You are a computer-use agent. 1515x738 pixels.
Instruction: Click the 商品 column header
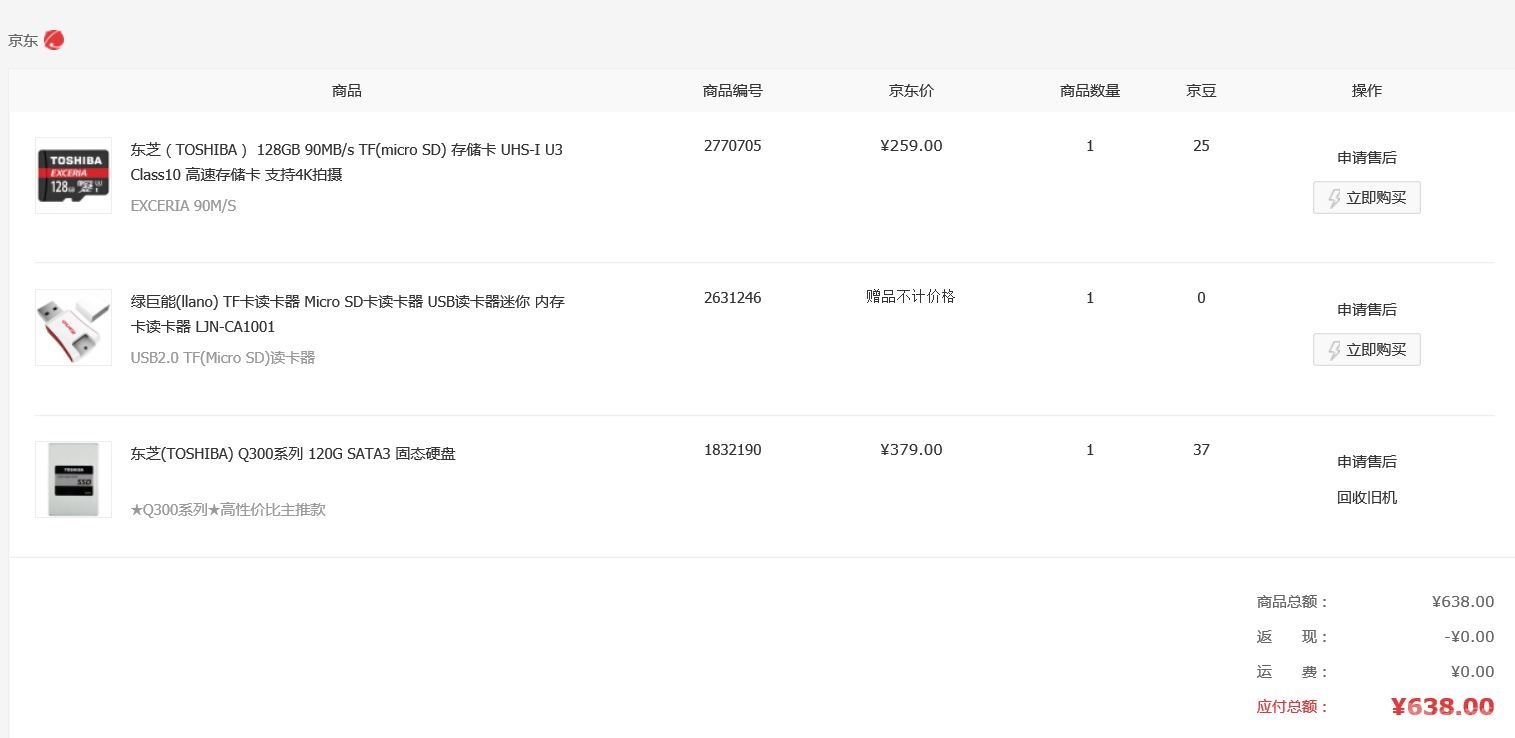tap(347, 90)
